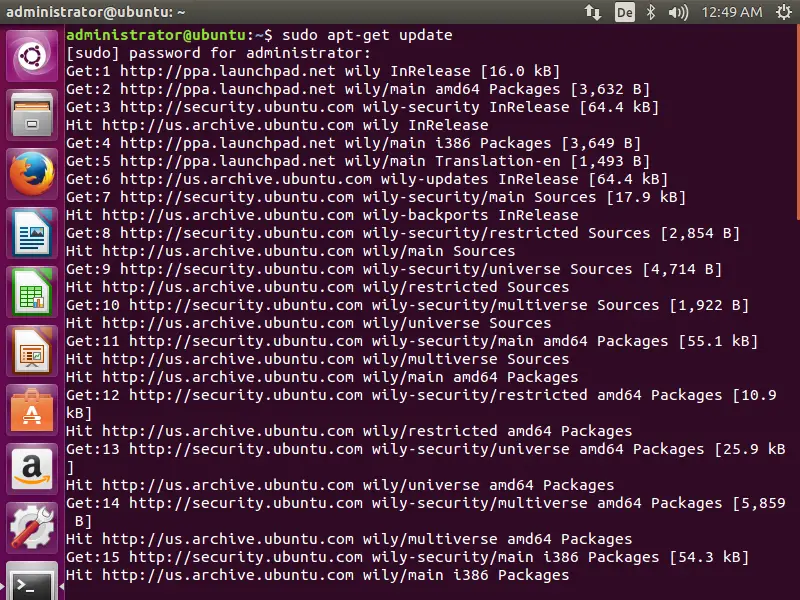Click the Get:8 wily-security/restricted Sources line
800x600 pixels.
click(403, 233)
